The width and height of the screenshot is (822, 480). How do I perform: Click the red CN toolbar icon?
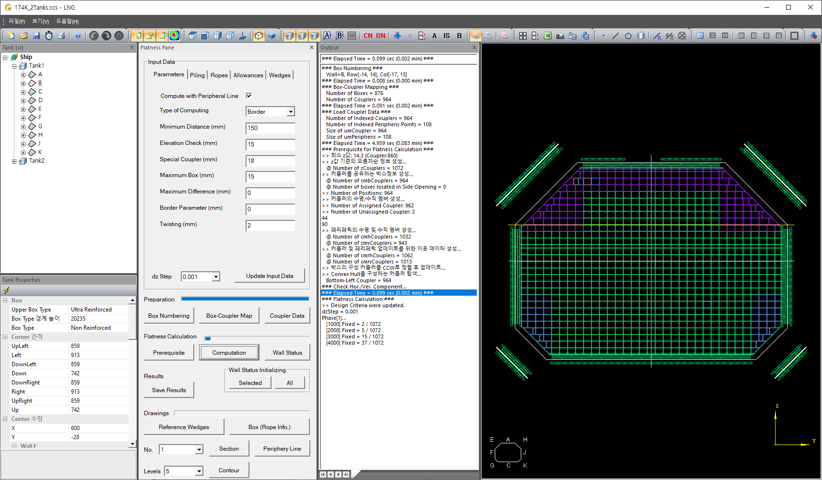point(367,36)
